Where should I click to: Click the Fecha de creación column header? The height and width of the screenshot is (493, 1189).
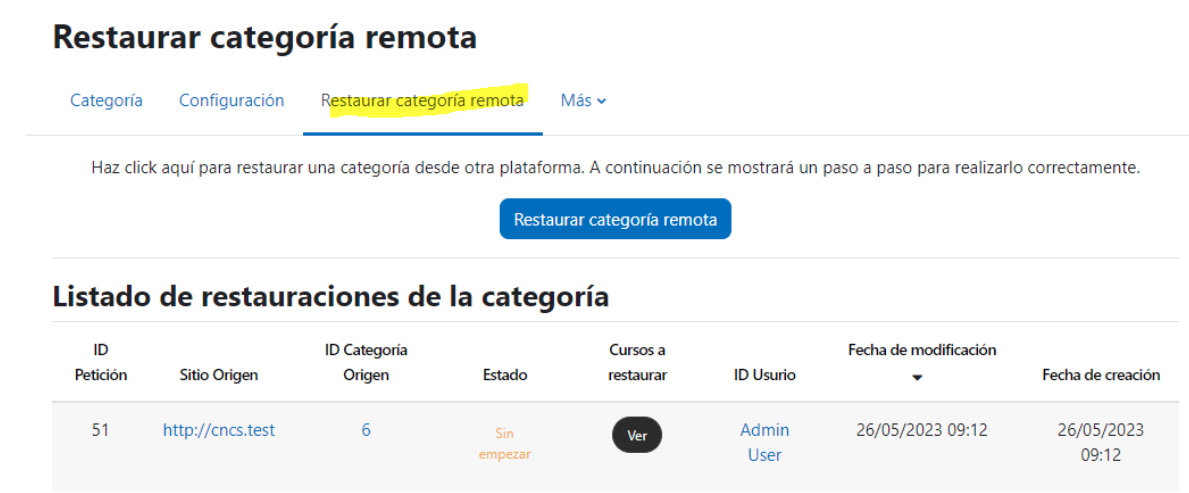click(1101, 375)
